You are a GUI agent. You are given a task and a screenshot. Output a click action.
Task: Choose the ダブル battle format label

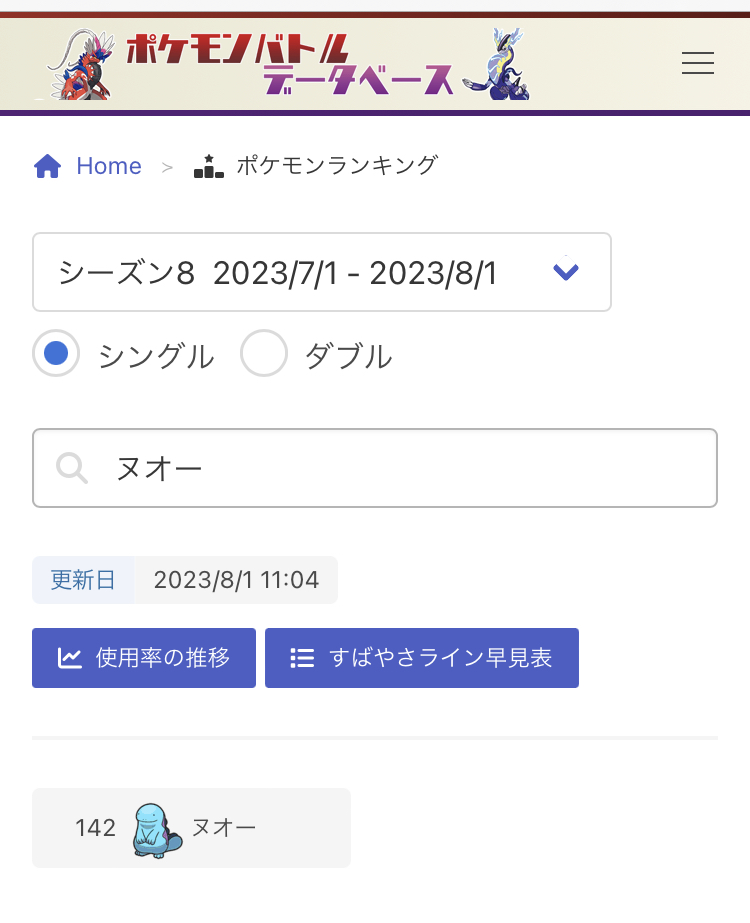(x=348, y=356)
